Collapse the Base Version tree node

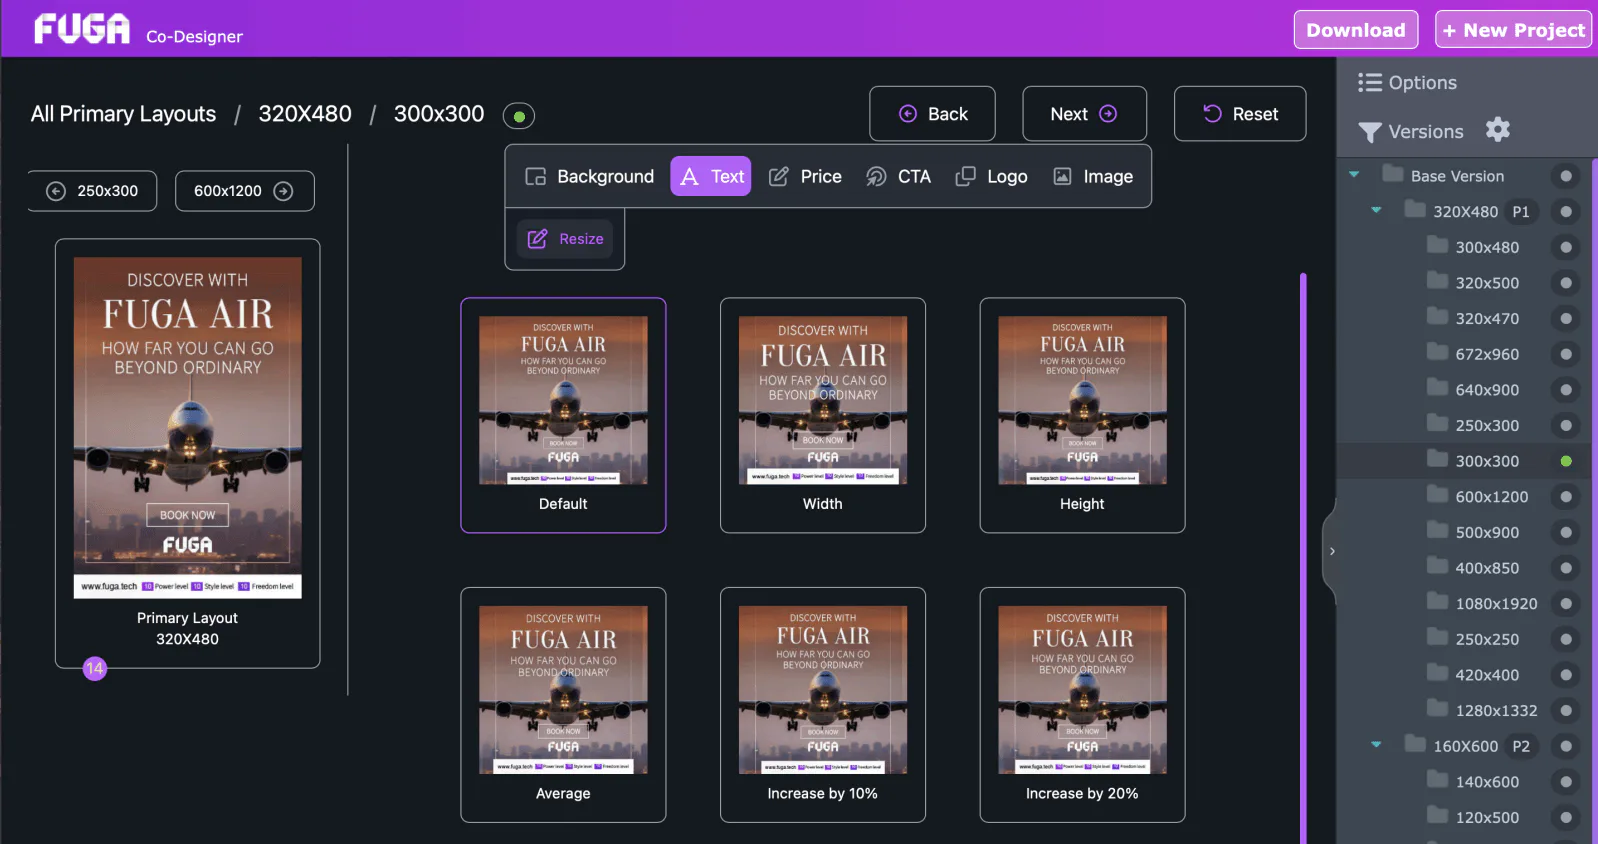tap(1354, 175)
